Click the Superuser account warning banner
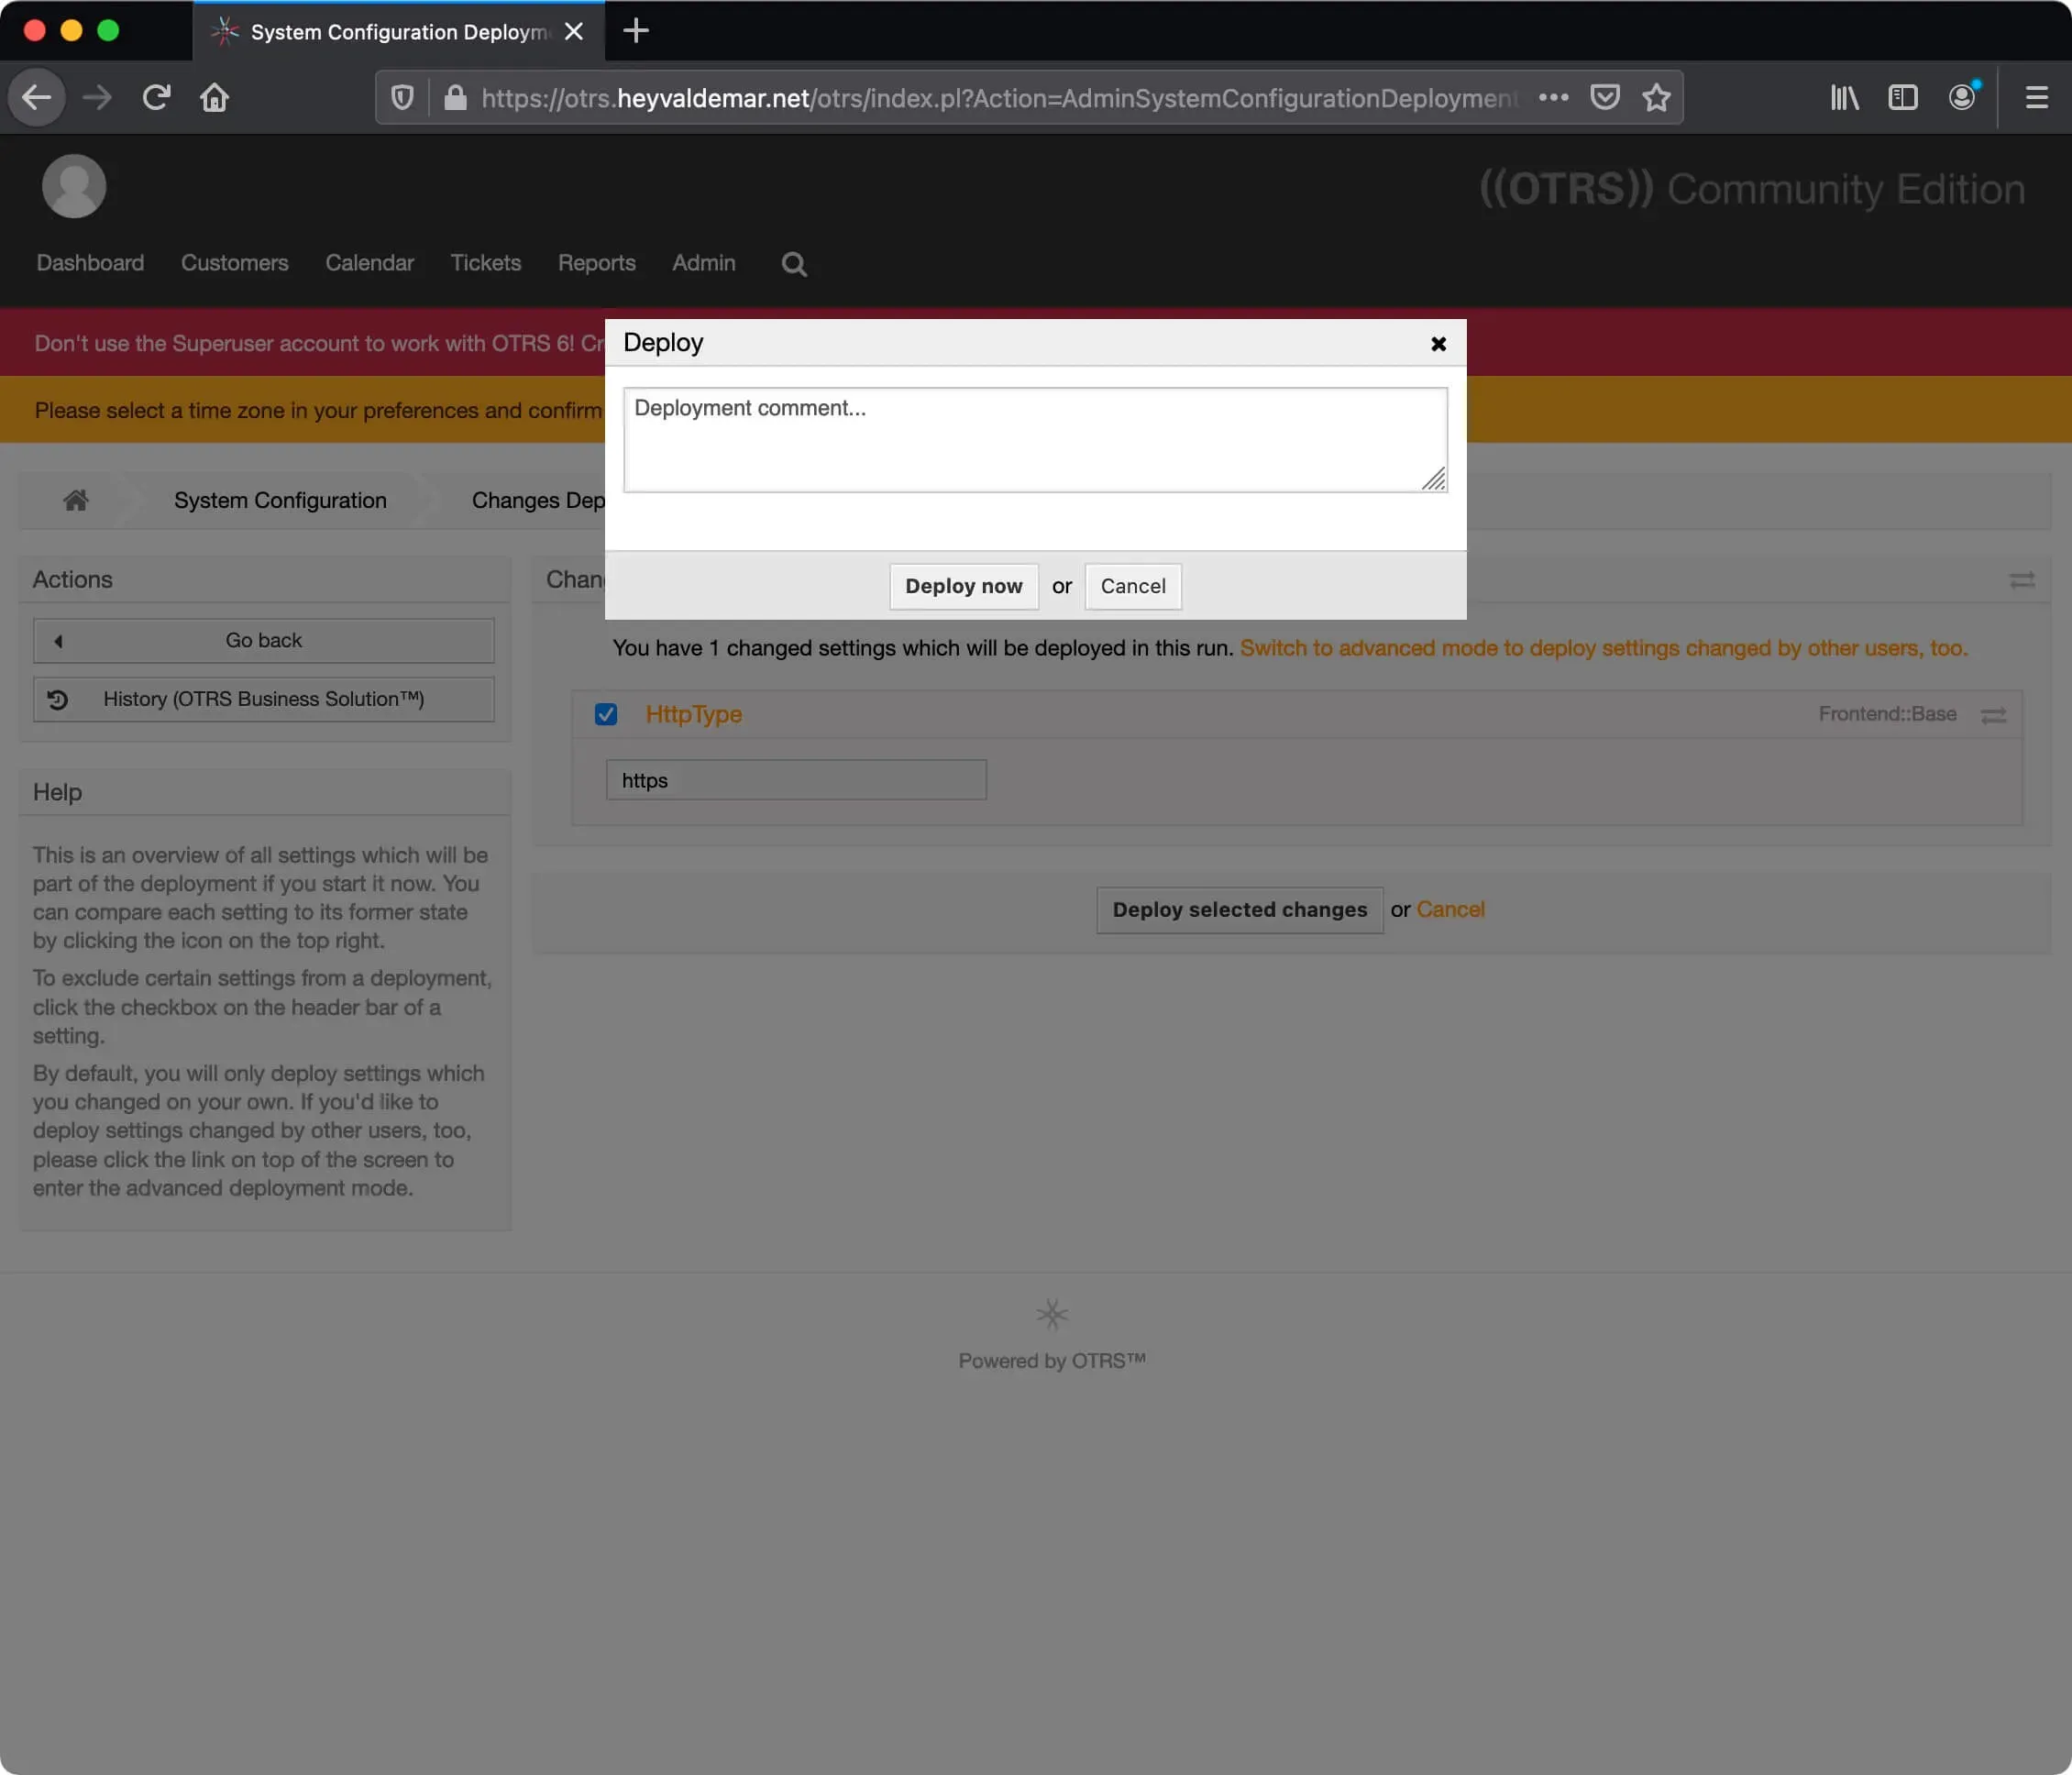The image size is (2072, 1775). tap(319, 343)
